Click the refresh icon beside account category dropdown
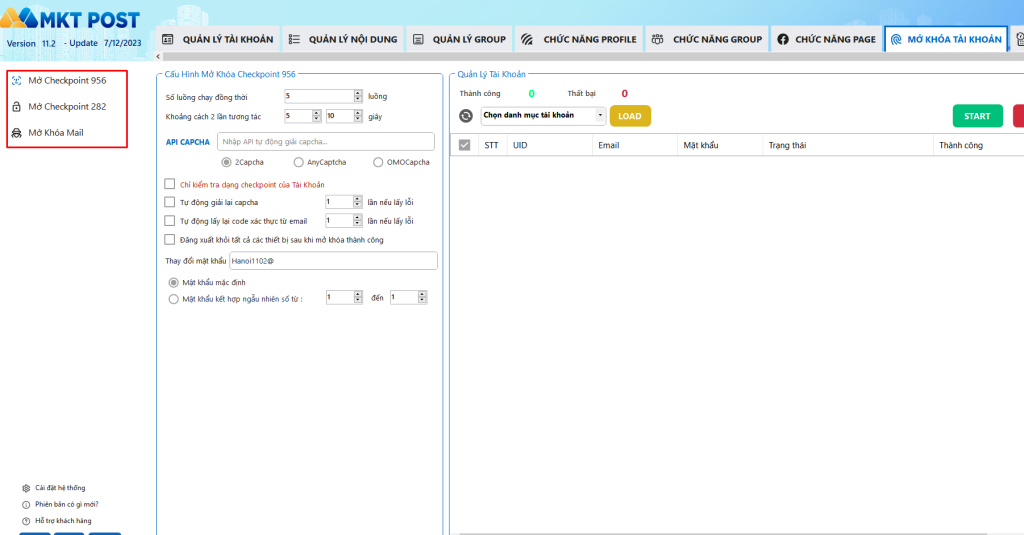1024x535 pixels. (x=466, y=116)
